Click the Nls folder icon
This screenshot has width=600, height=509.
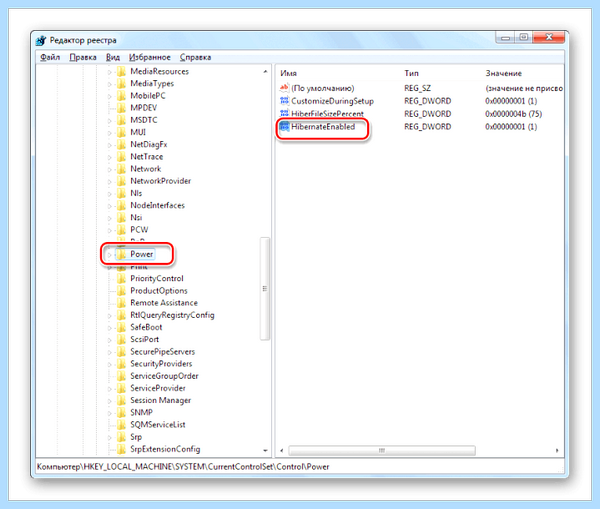121,193
